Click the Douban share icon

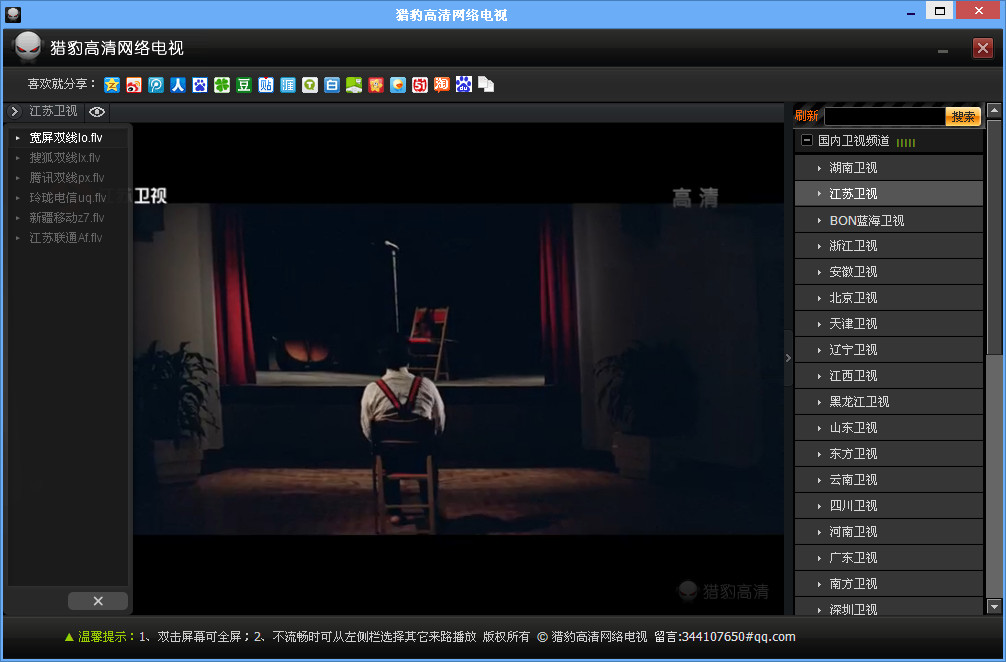pos(244,85)
